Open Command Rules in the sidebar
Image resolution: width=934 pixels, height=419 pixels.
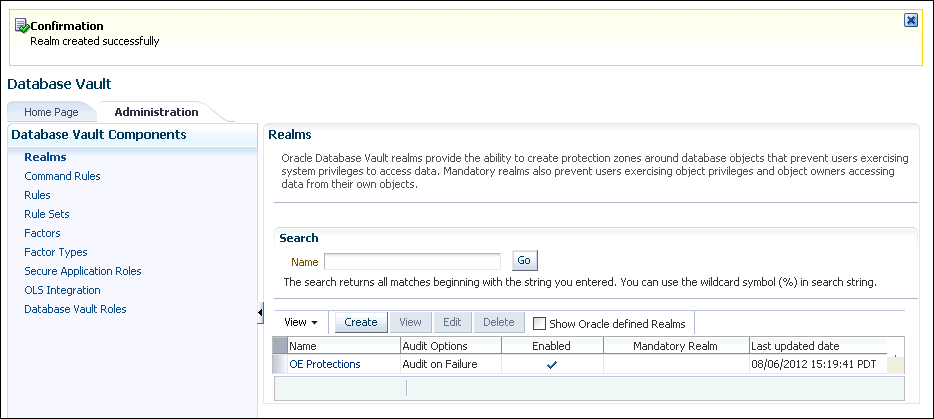point(62,176)
